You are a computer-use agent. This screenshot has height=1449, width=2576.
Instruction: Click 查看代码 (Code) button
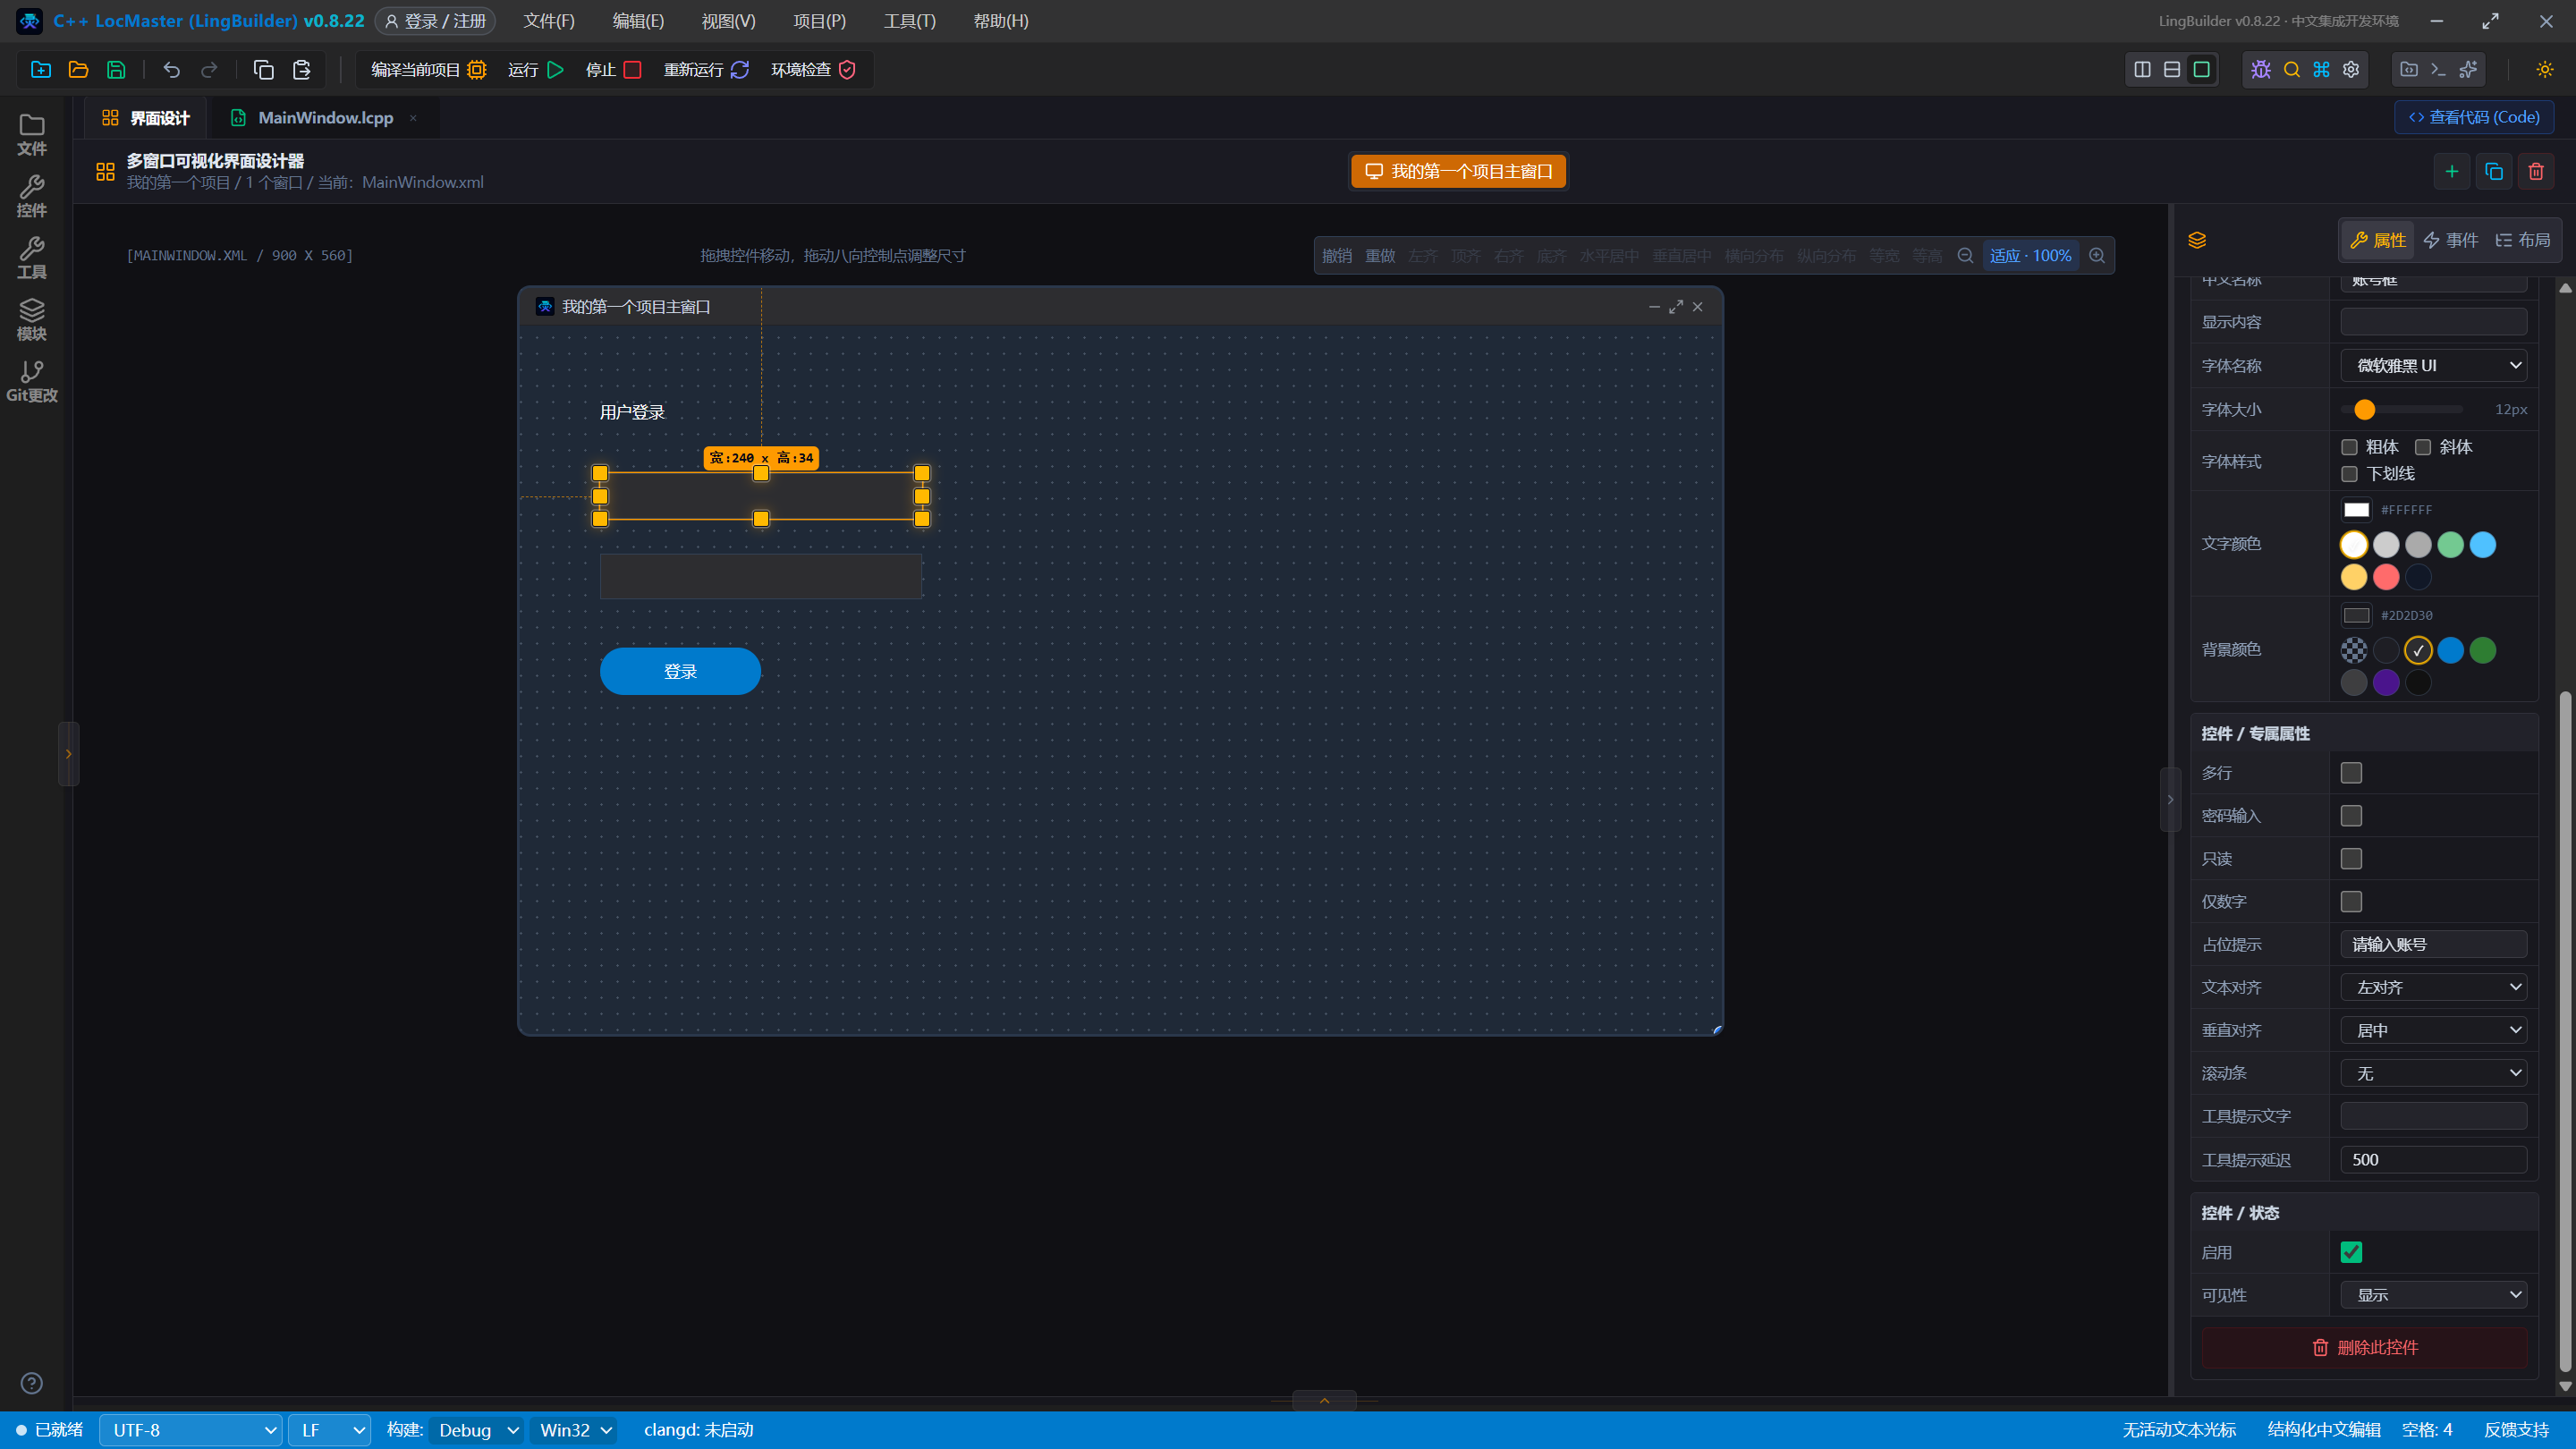(x=2474, y=117)
